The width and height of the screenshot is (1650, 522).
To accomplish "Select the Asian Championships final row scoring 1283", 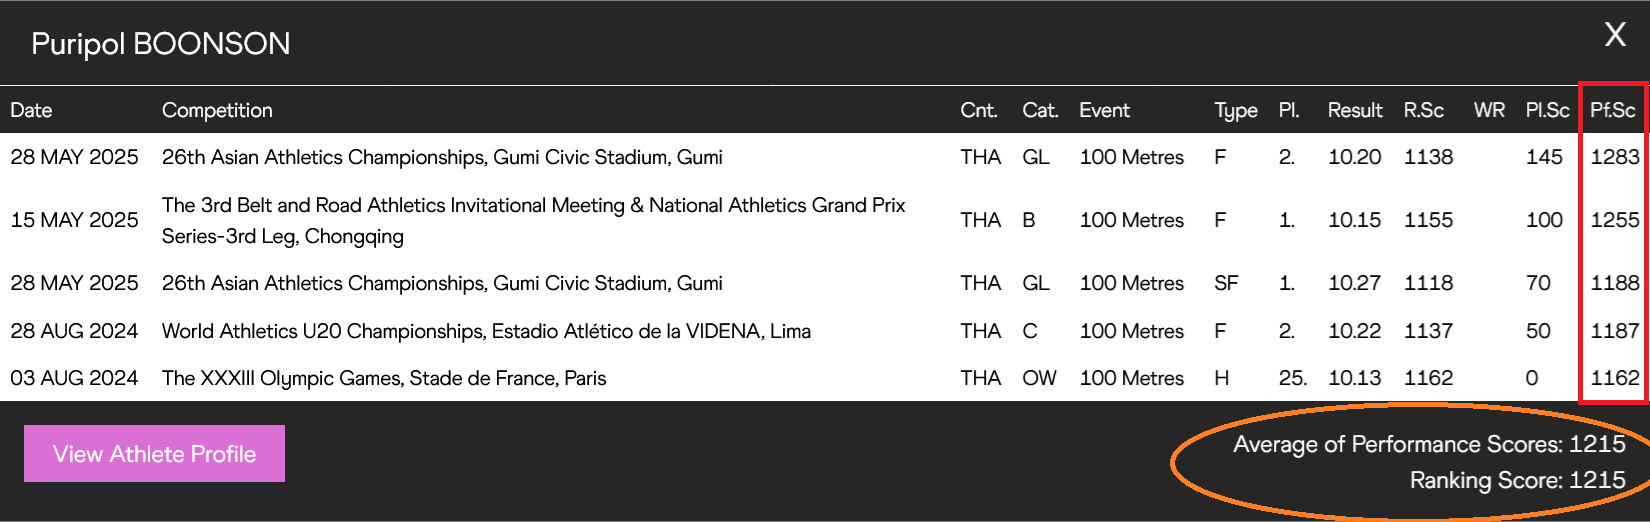I will 825,157.
